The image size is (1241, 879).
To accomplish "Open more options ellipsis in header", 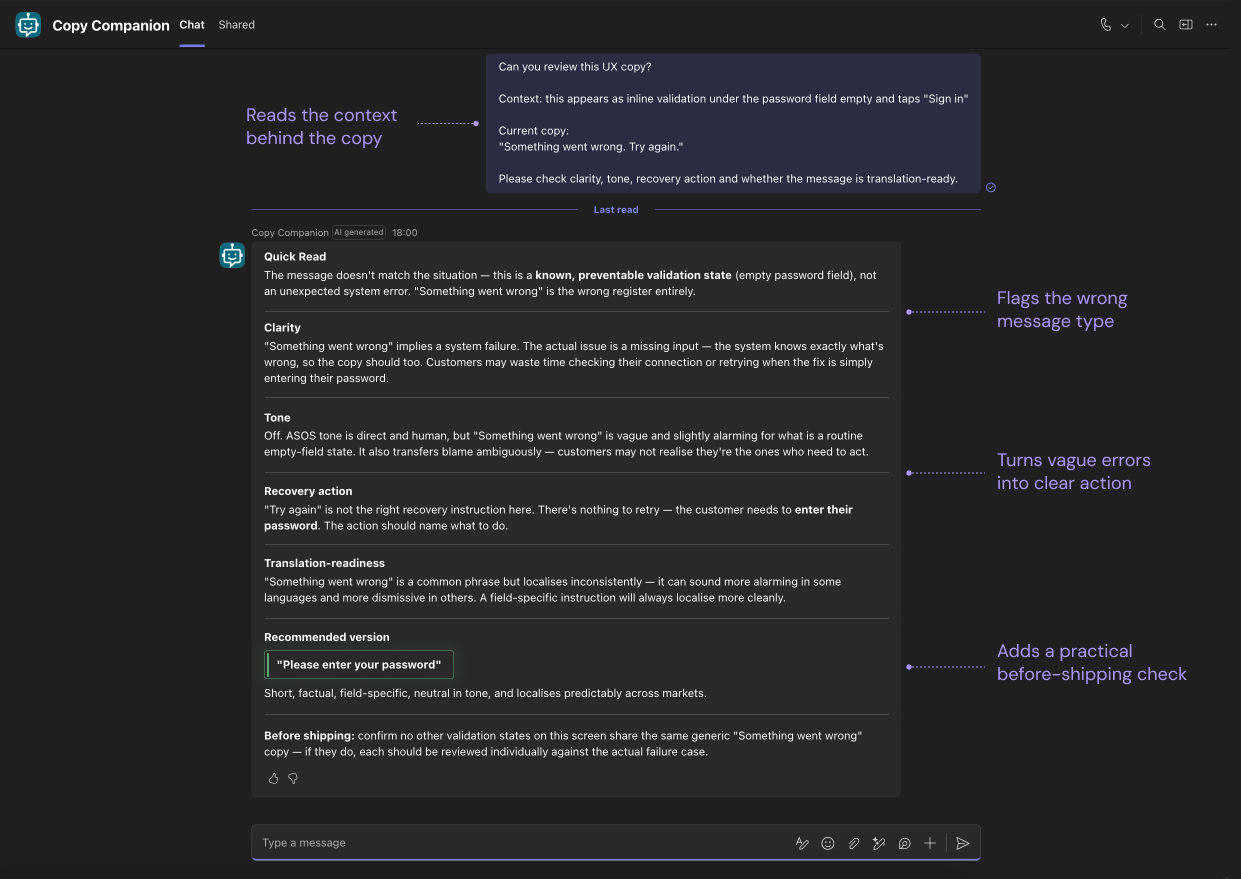I will pos(1212,25).
